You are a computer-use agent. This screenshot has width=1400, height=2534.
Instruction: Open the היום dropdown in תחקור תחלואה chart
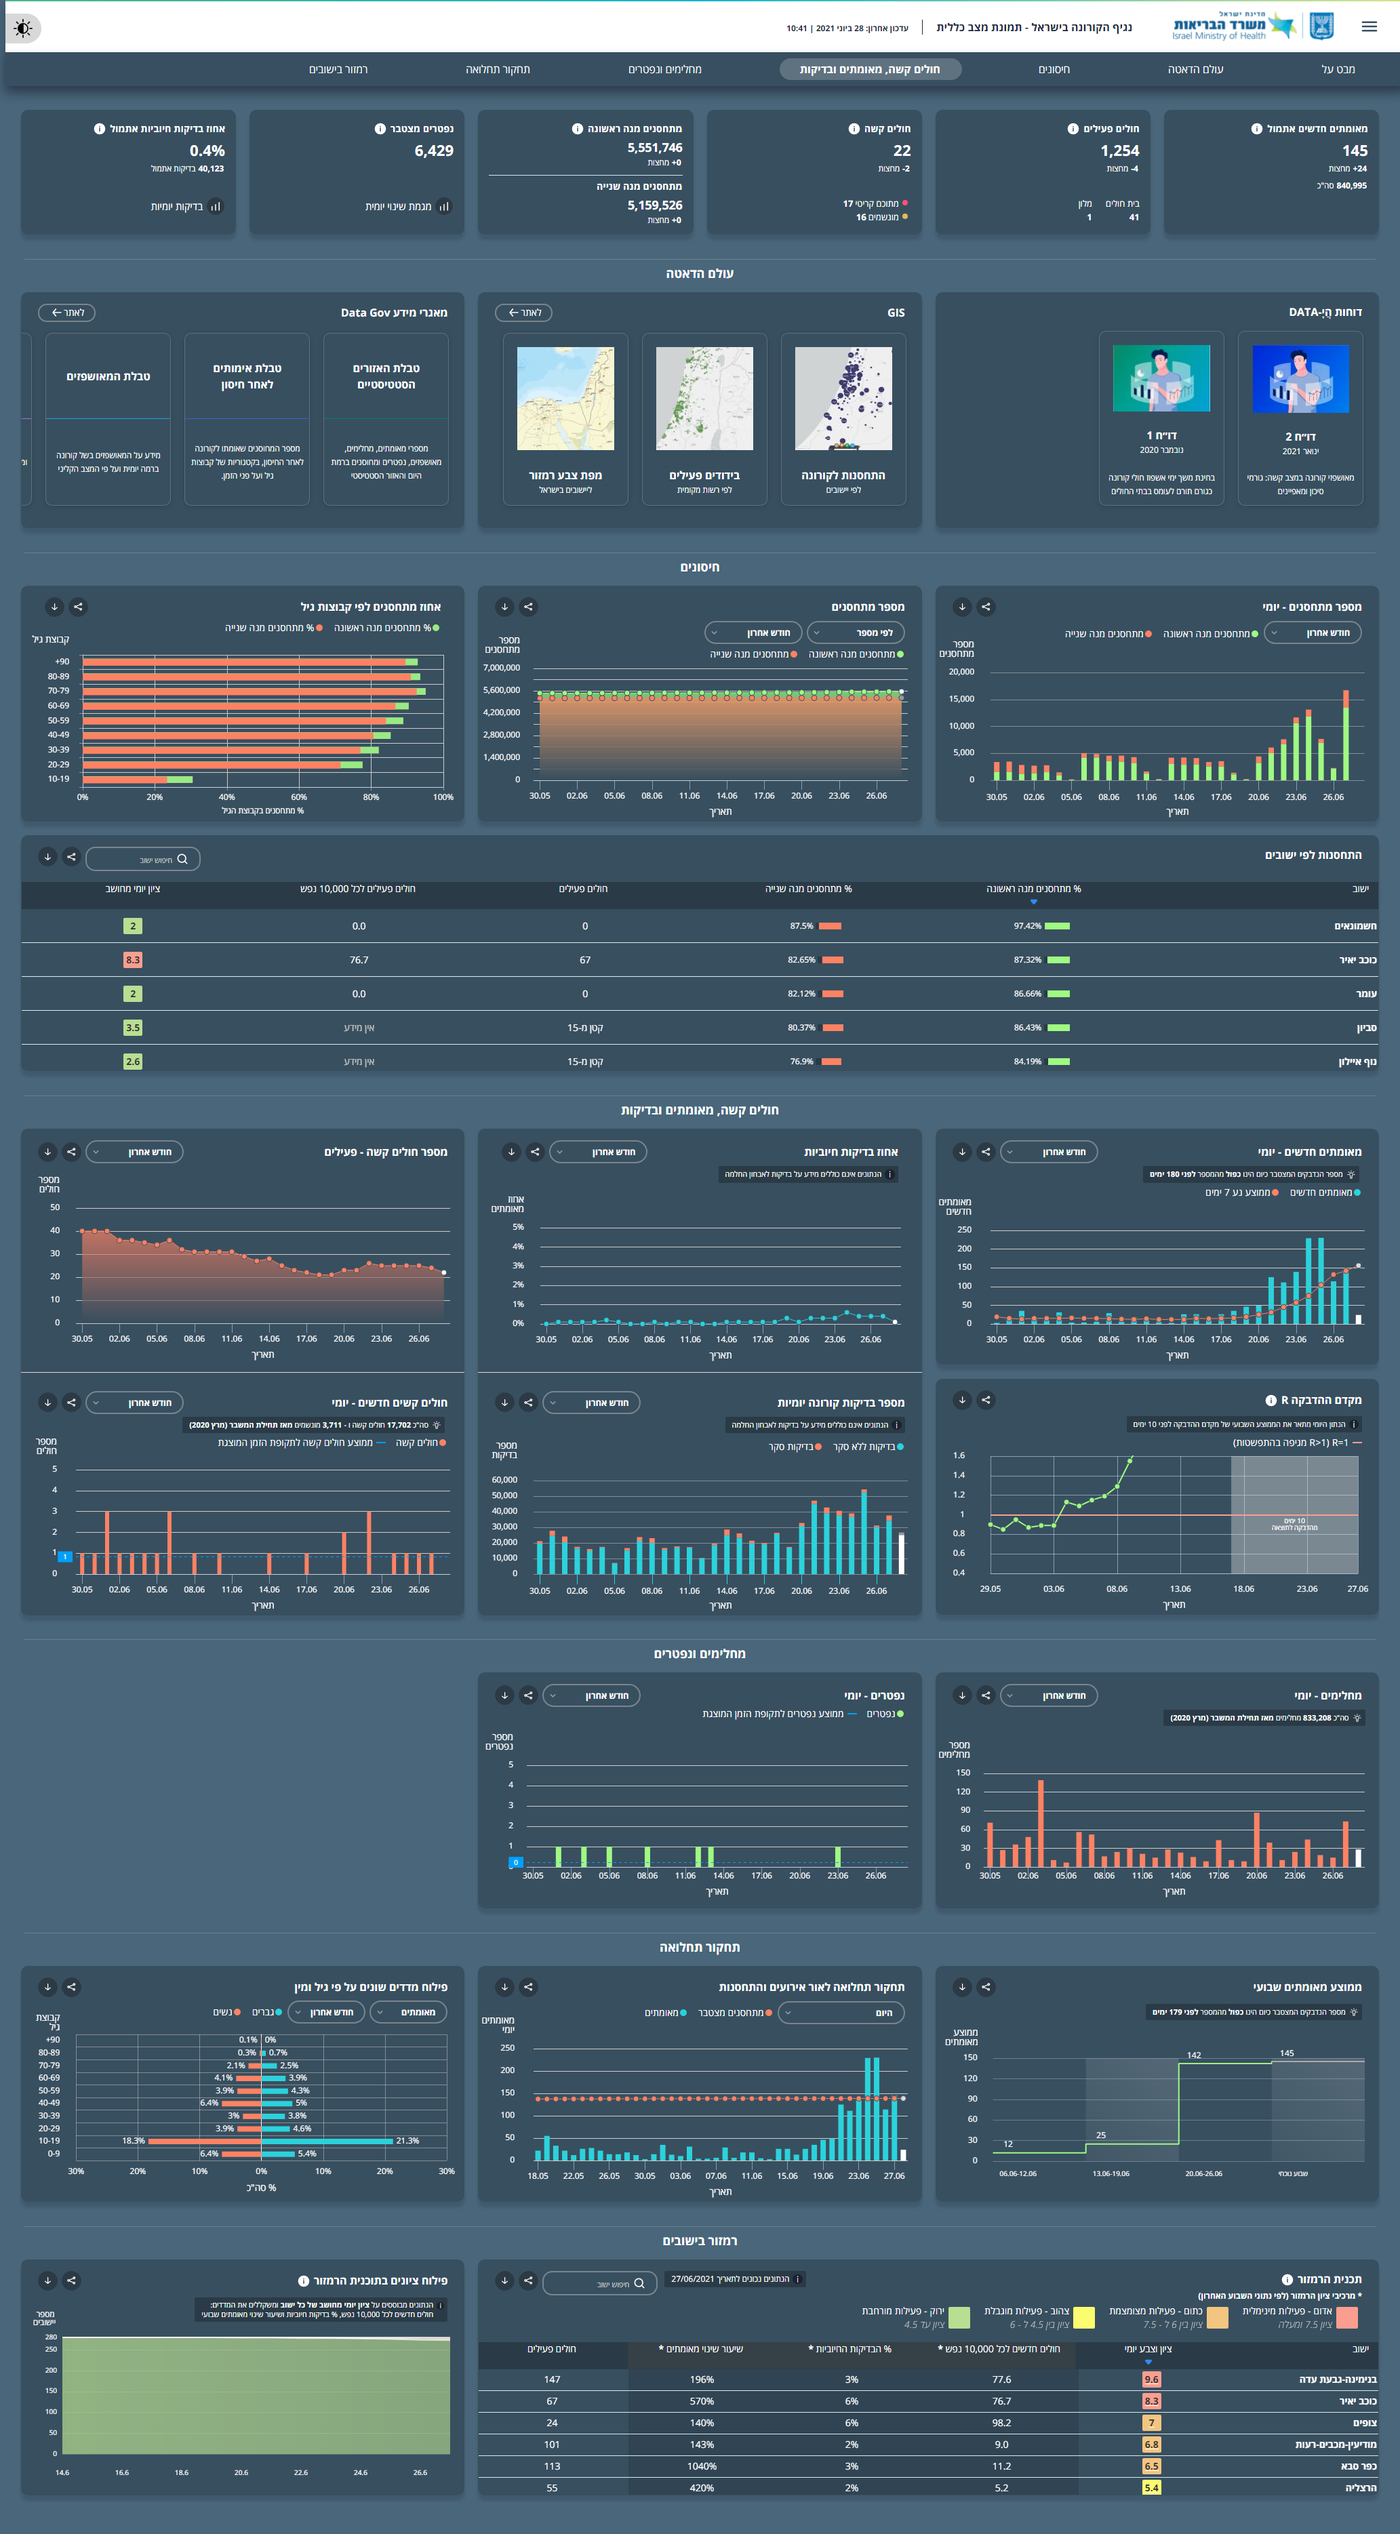[x=841, y=2013]
